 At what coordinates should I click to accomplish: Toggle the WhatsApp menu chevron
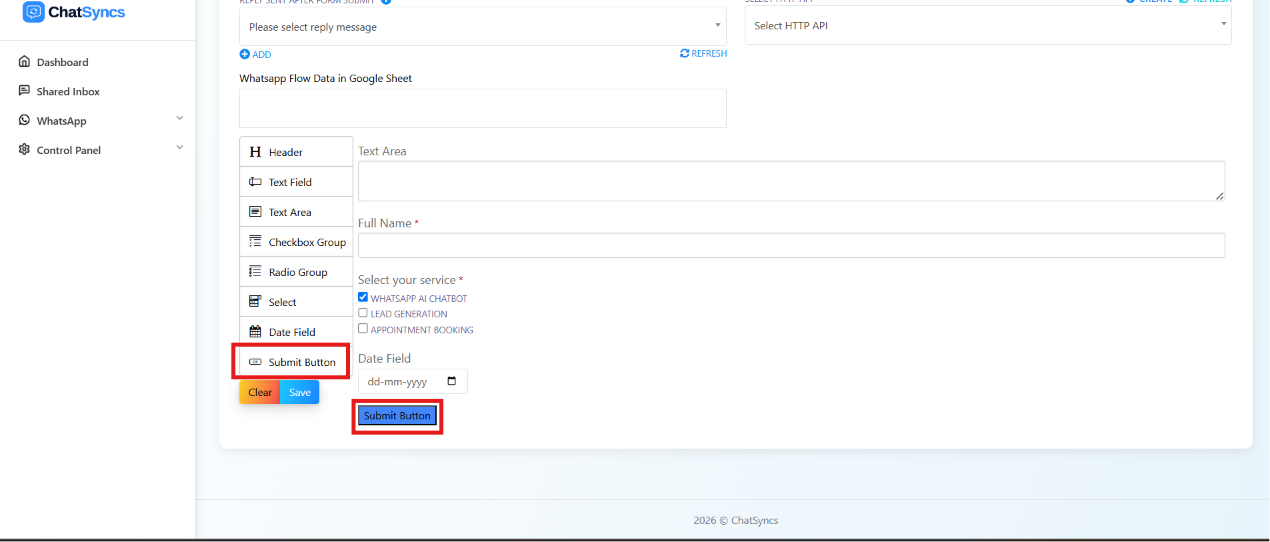pos(180,118)
